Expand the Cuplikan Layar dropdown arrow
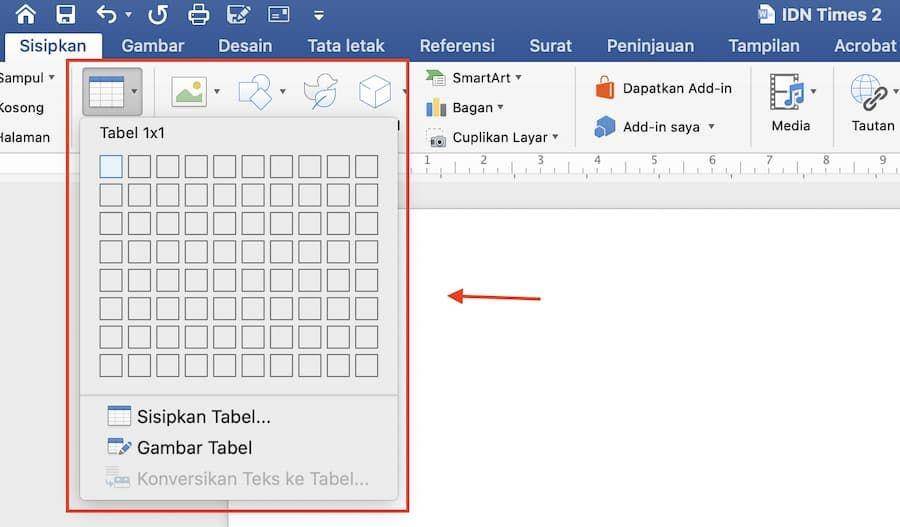This screenshot has width=900, height=527. 555,137
